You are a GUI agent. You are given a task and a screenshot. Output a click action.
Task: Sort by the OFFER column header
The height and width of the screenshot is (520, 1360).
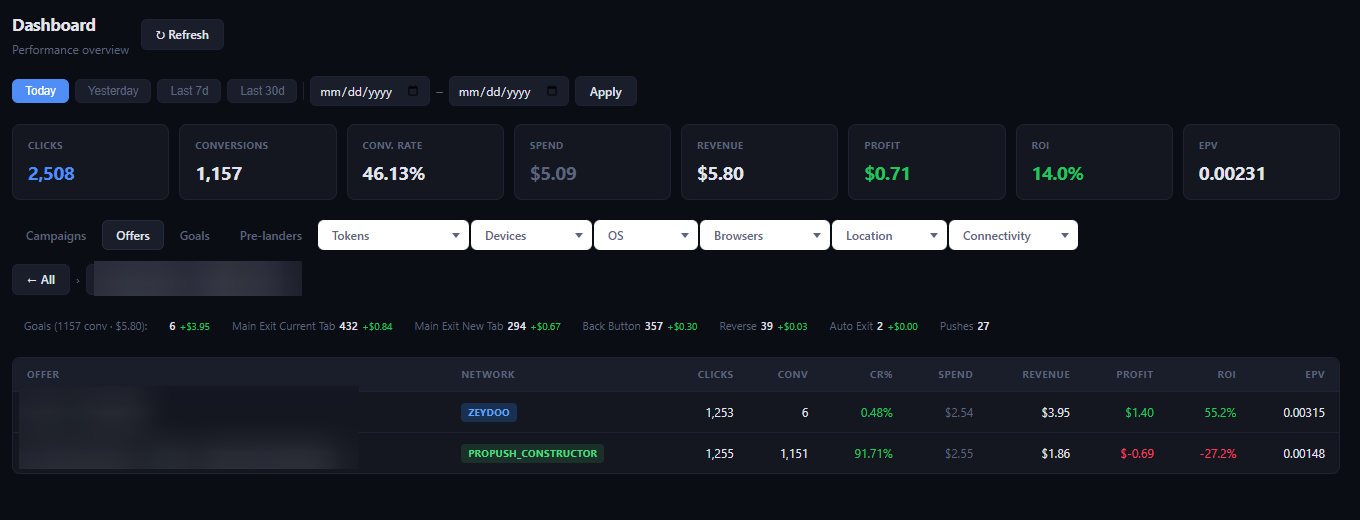point(43,375)
